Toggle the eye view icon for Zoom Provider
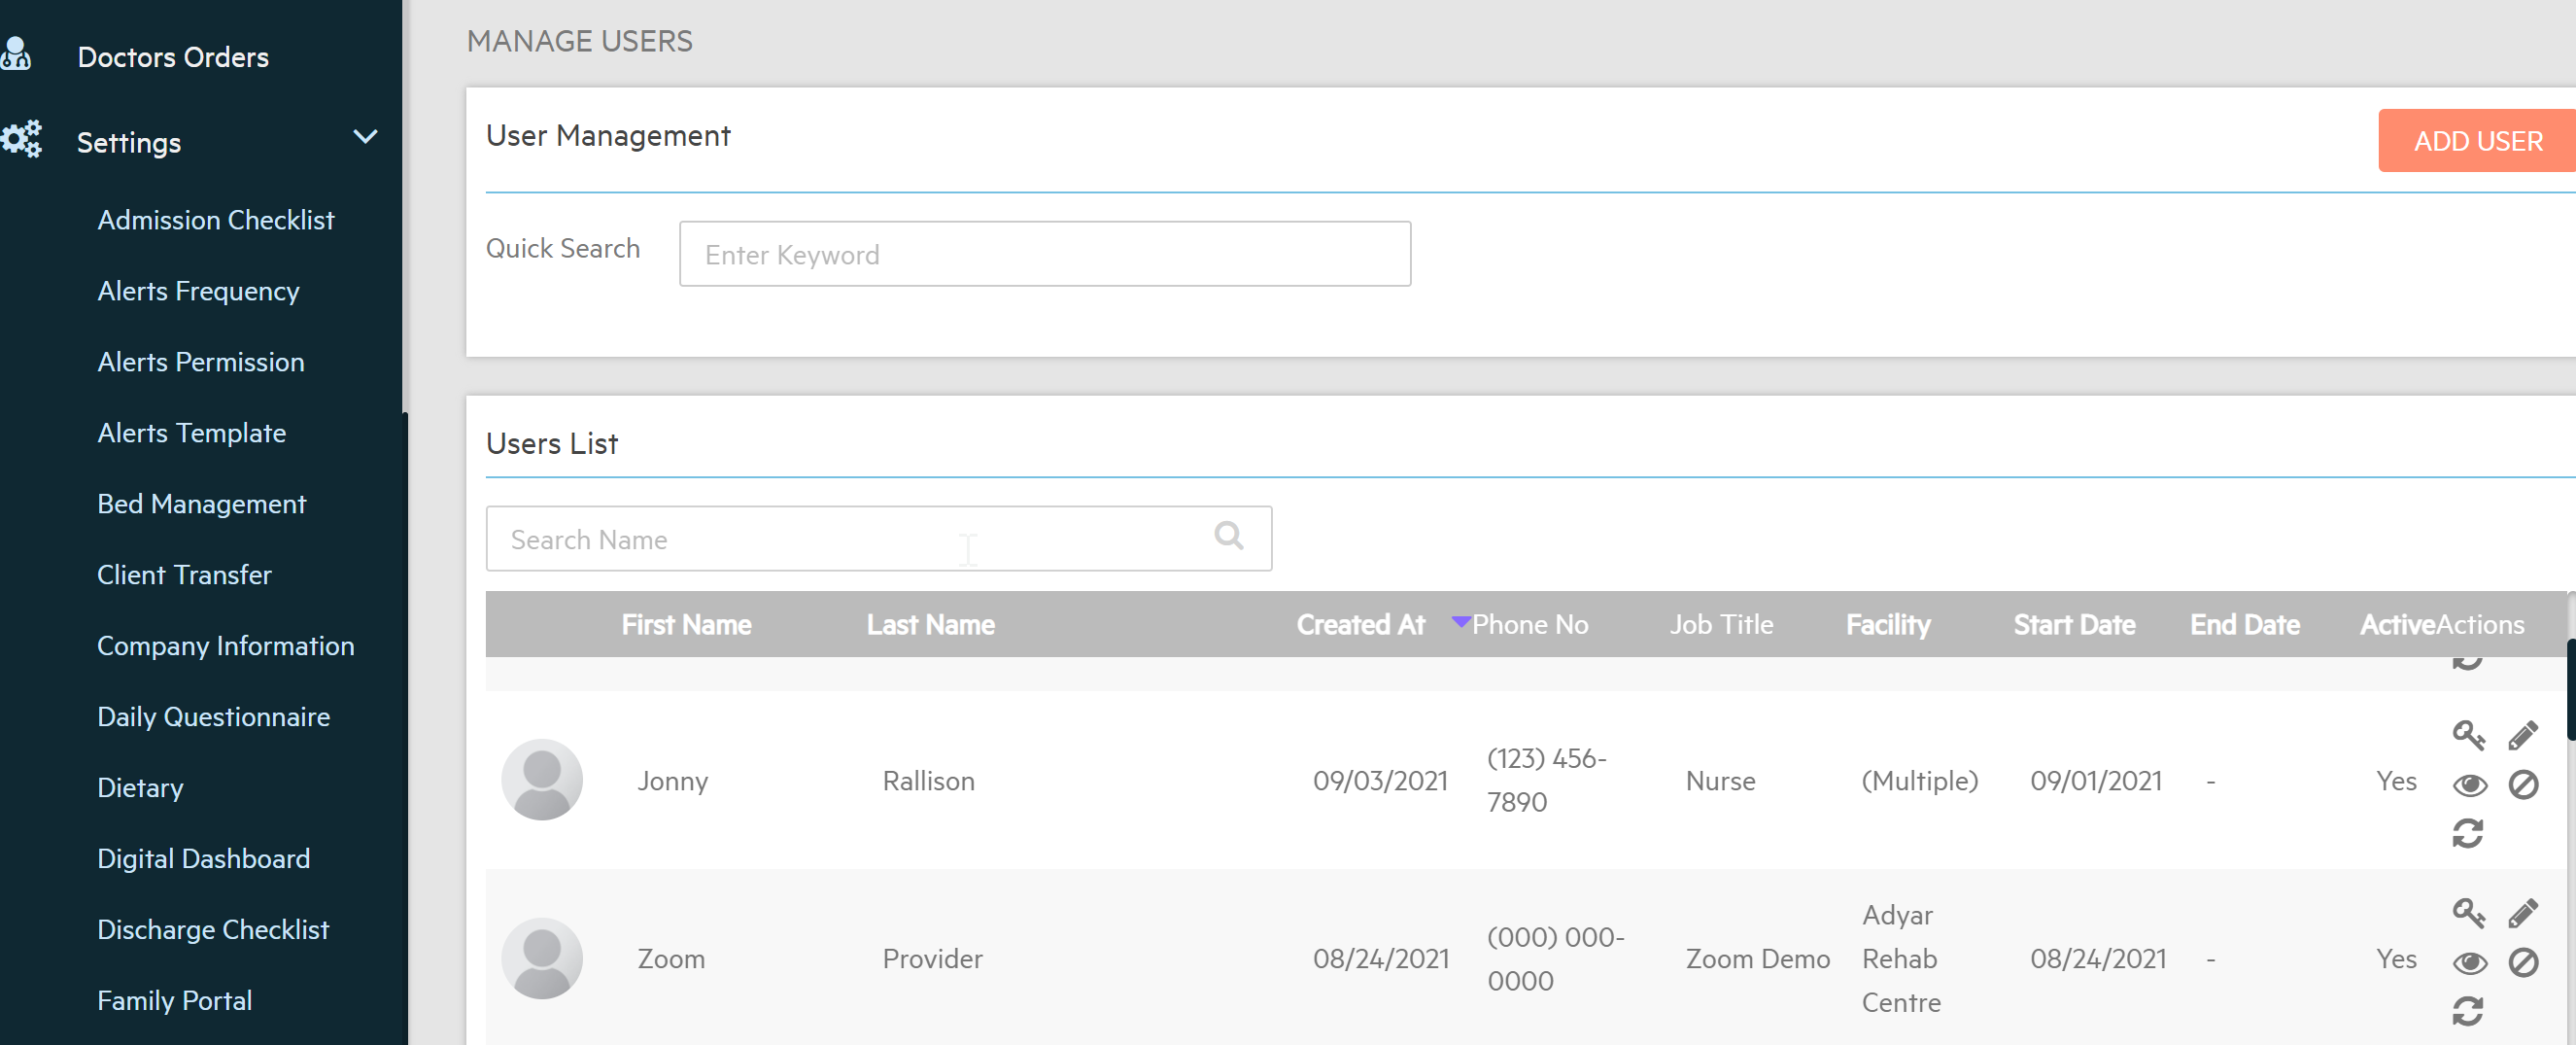The image size is (2576, 1045). 2469,962
